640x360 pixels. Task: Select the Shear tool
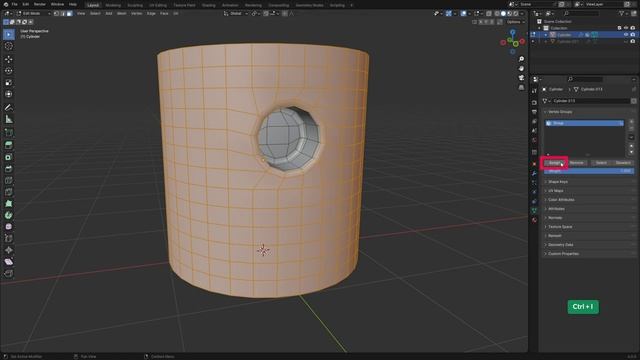click(9, 262)
